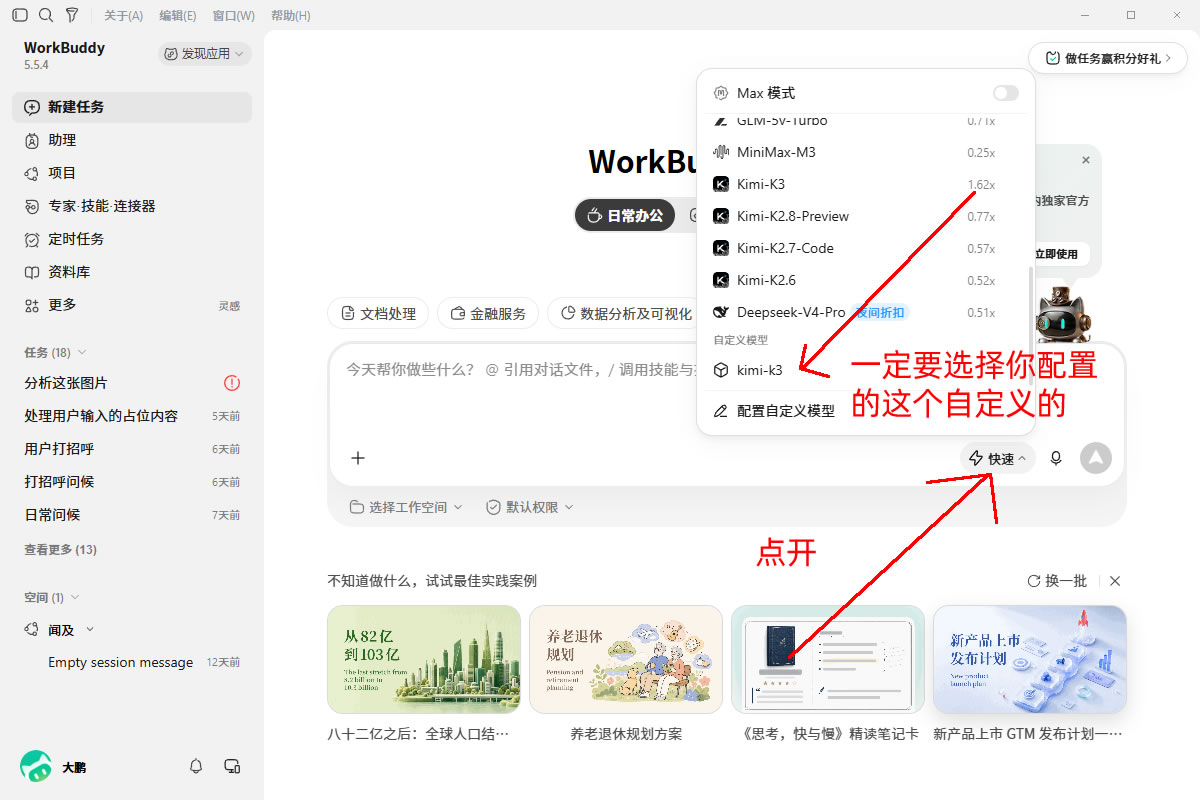The width and height of the screenshot is (1200, 800).
Task: Click the filter funnel icon in title bar
Action: pyautogui.click(x=72, y=15)
